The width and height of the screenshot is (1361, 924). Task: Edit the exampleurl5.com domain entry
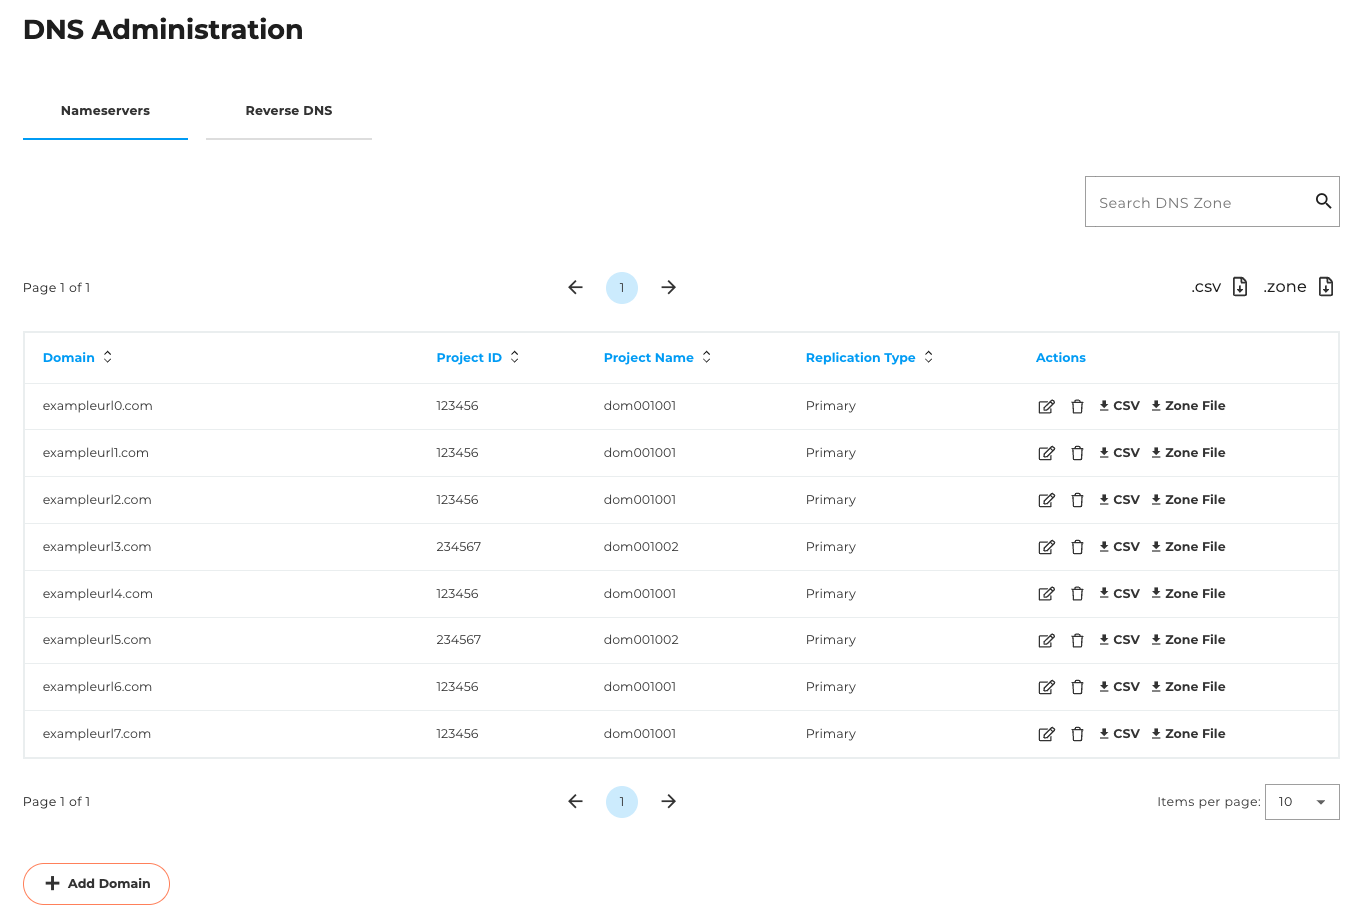pyautogui.click(x=1046, y=640)
